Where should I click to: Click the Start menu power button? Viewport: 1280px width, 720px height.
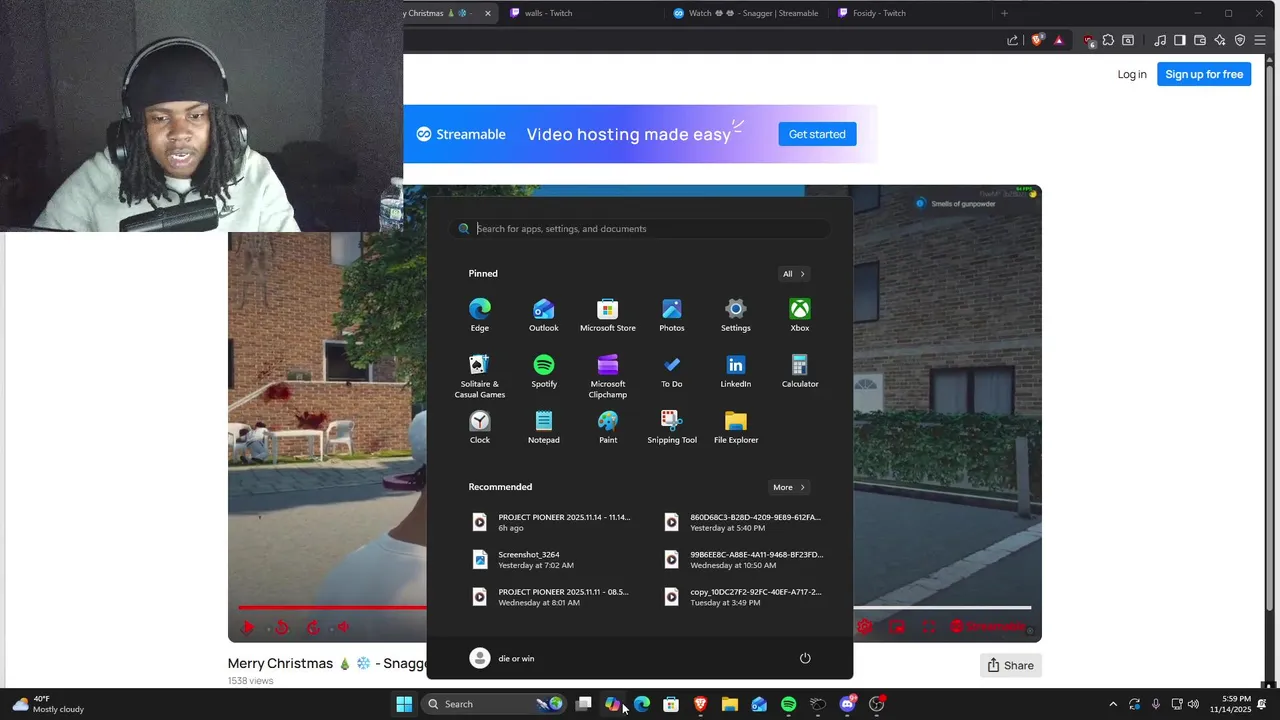(805, 658)
